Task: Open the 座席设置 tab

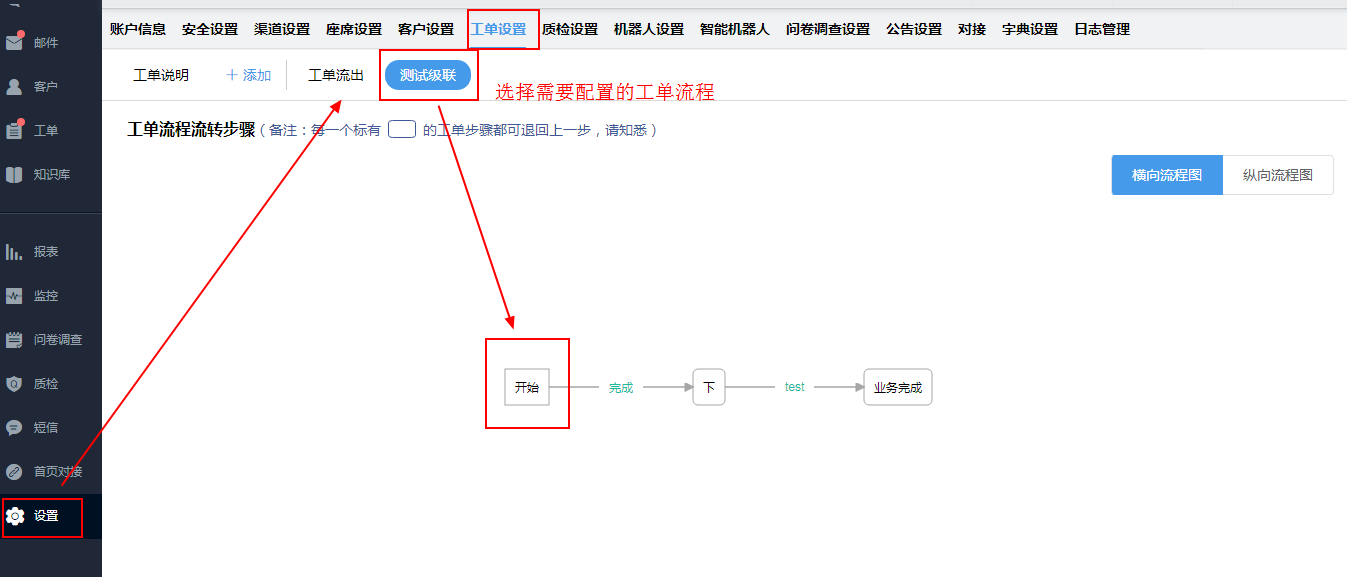Action: tap(354, 29)
